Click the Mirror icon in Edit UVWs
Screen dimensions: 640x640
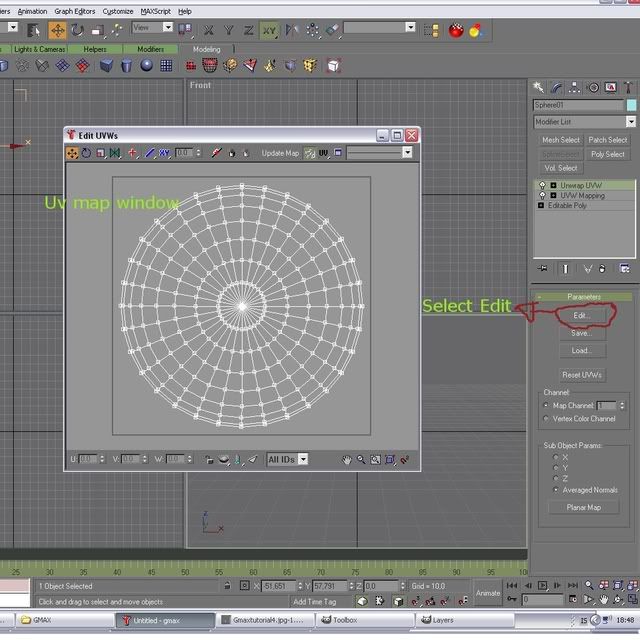click(116, 153)
